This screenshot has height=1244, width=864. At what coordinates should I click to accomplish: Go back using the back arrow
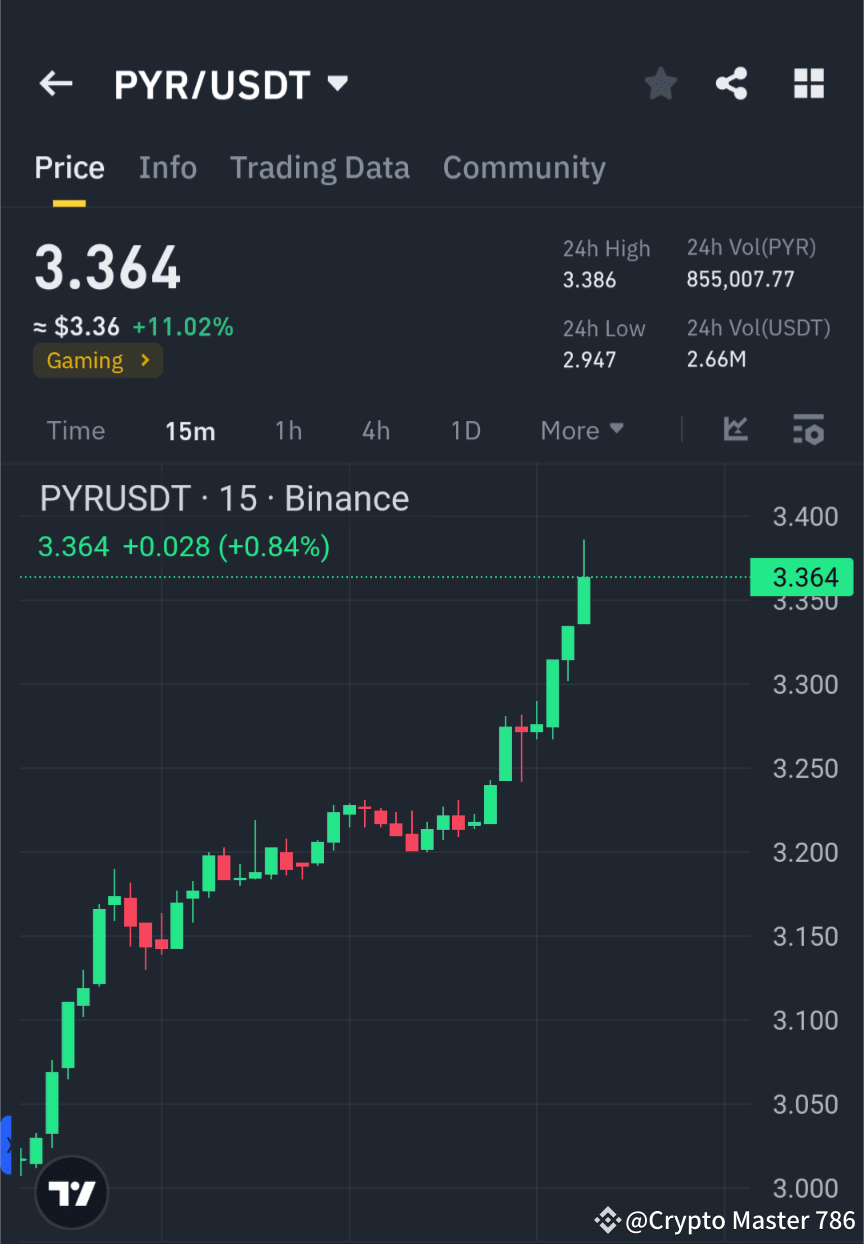[56, 84]
